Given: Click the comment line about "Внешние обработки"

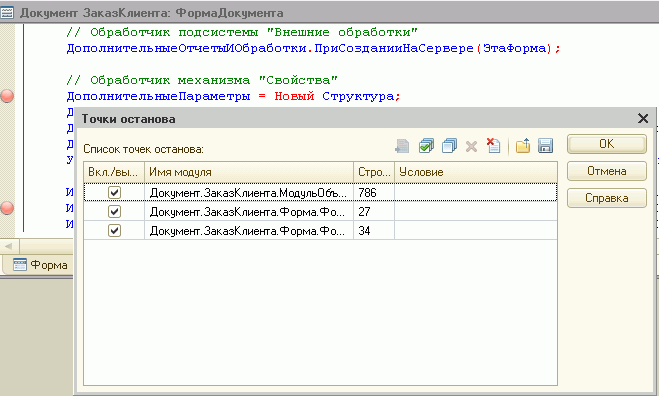Looking at the screenshot, I should pos(242,32).
